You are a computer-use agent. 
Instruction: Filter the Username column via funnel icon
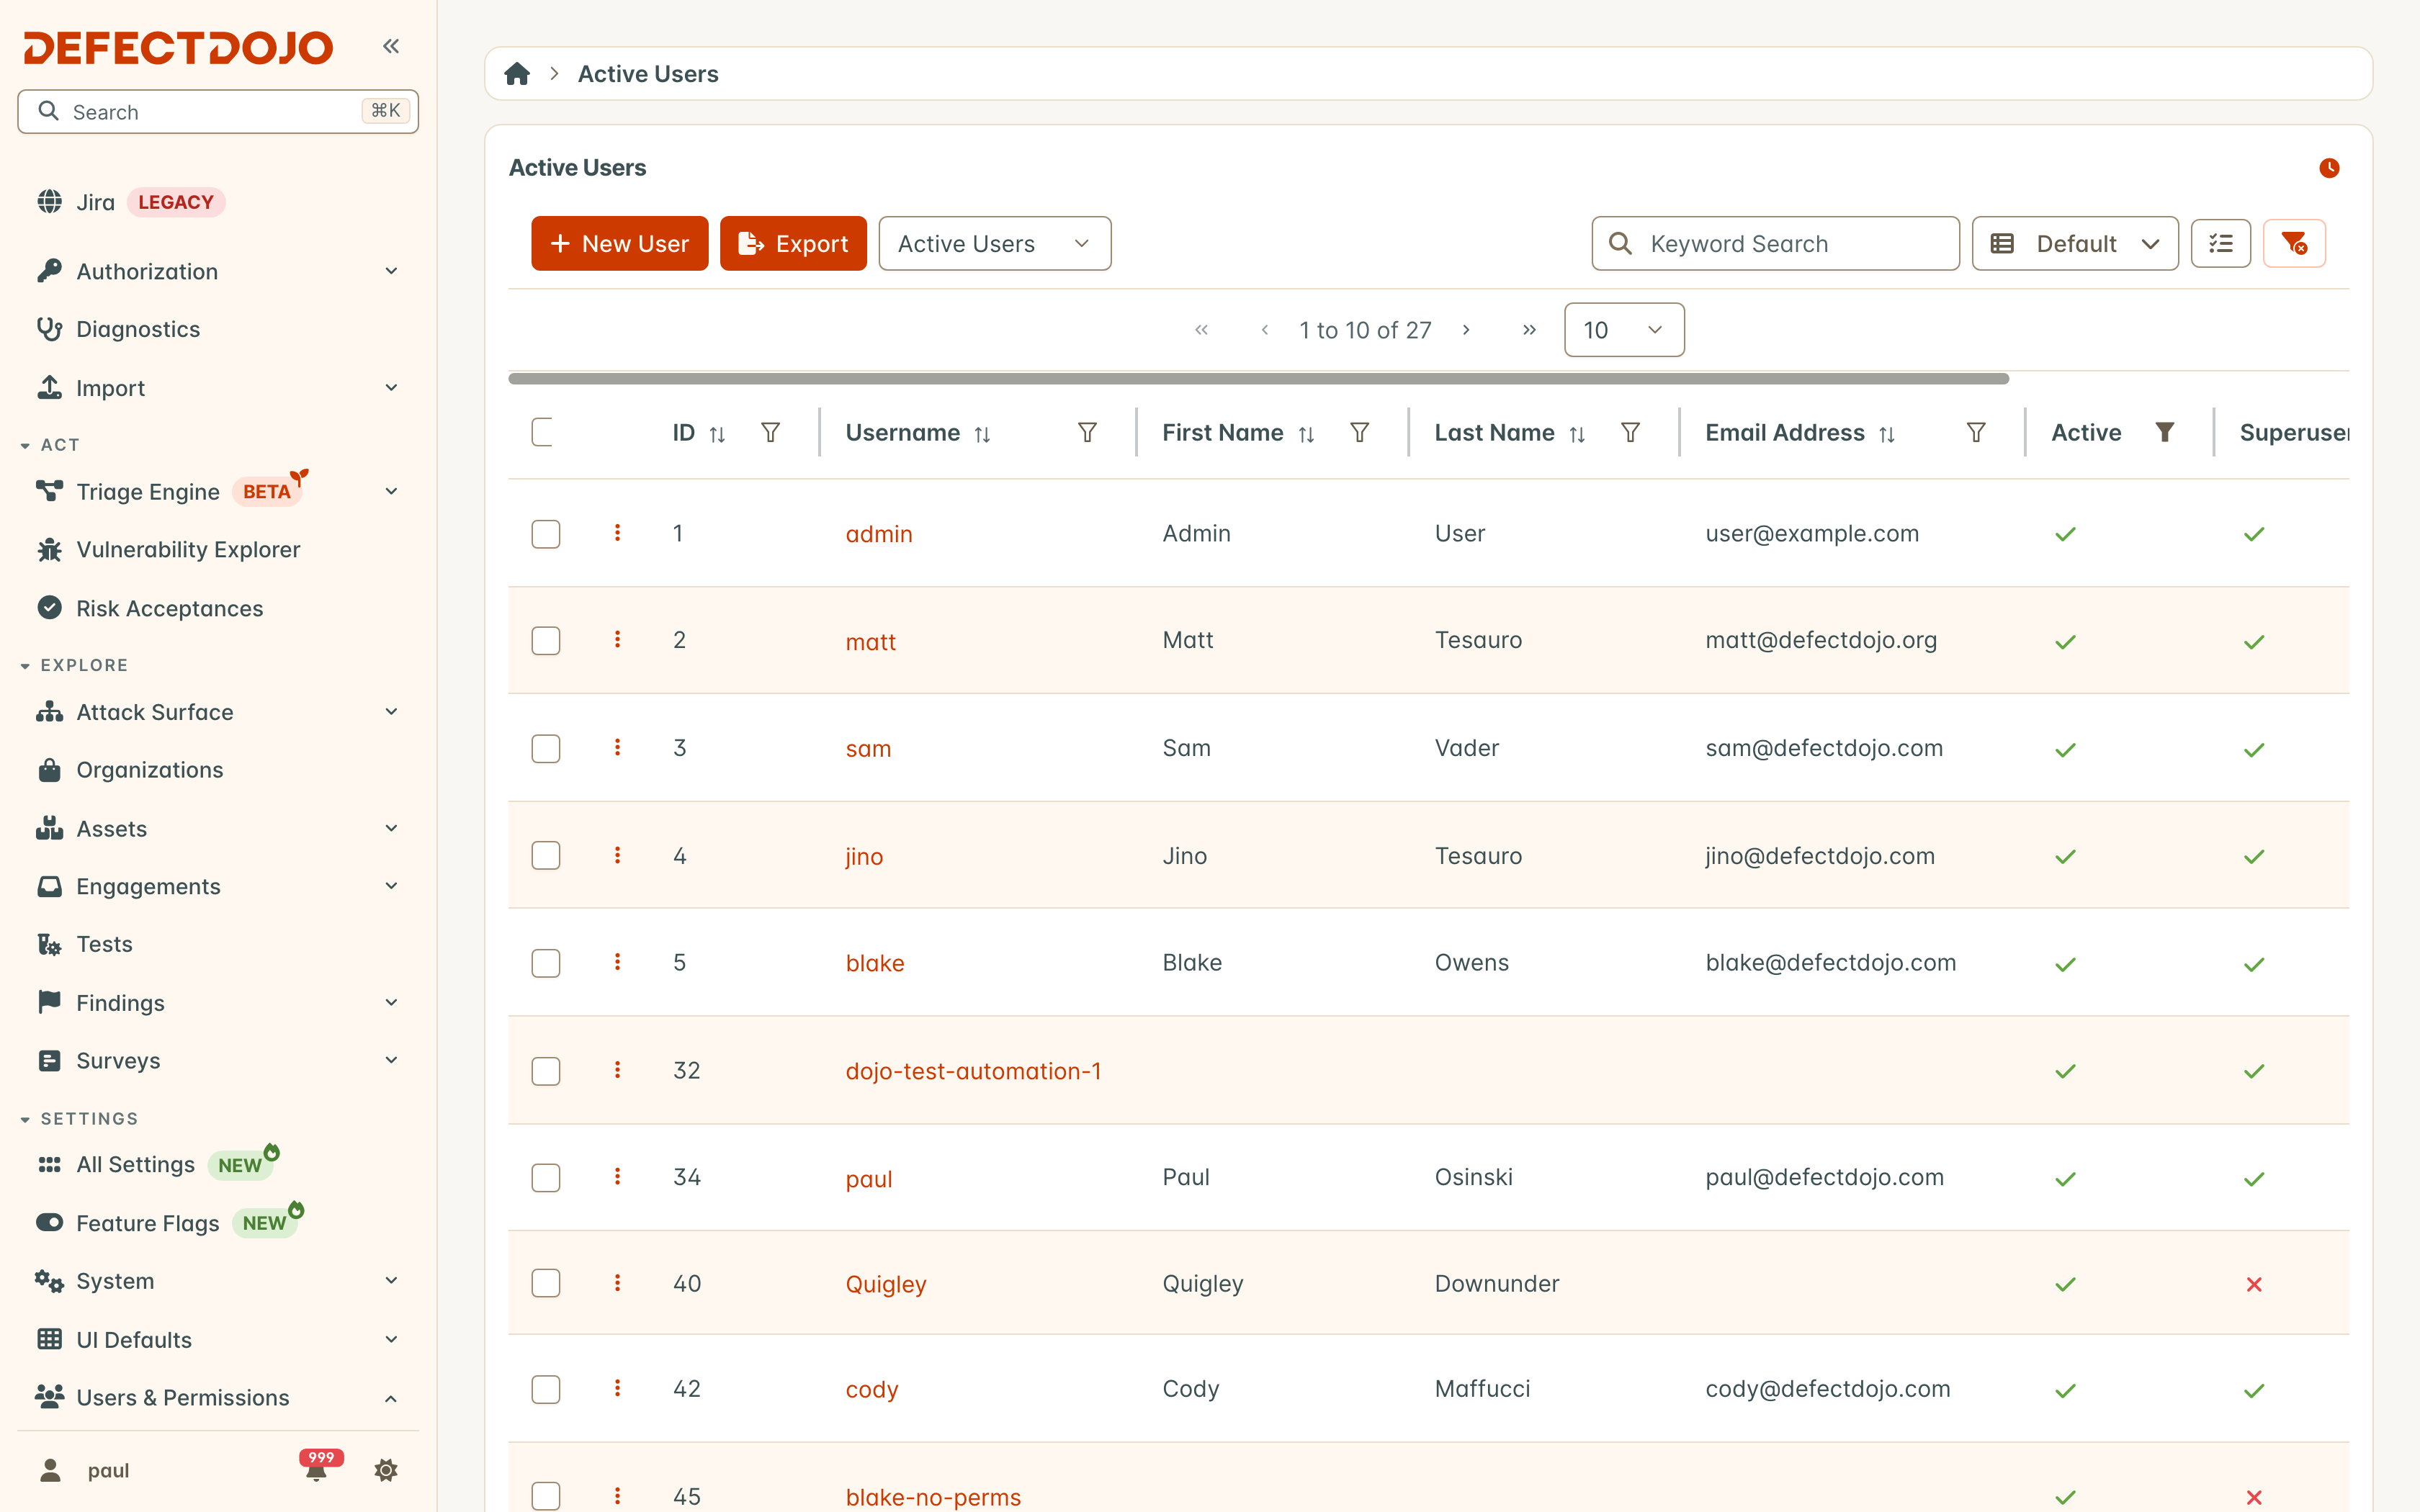[1087, 432]
